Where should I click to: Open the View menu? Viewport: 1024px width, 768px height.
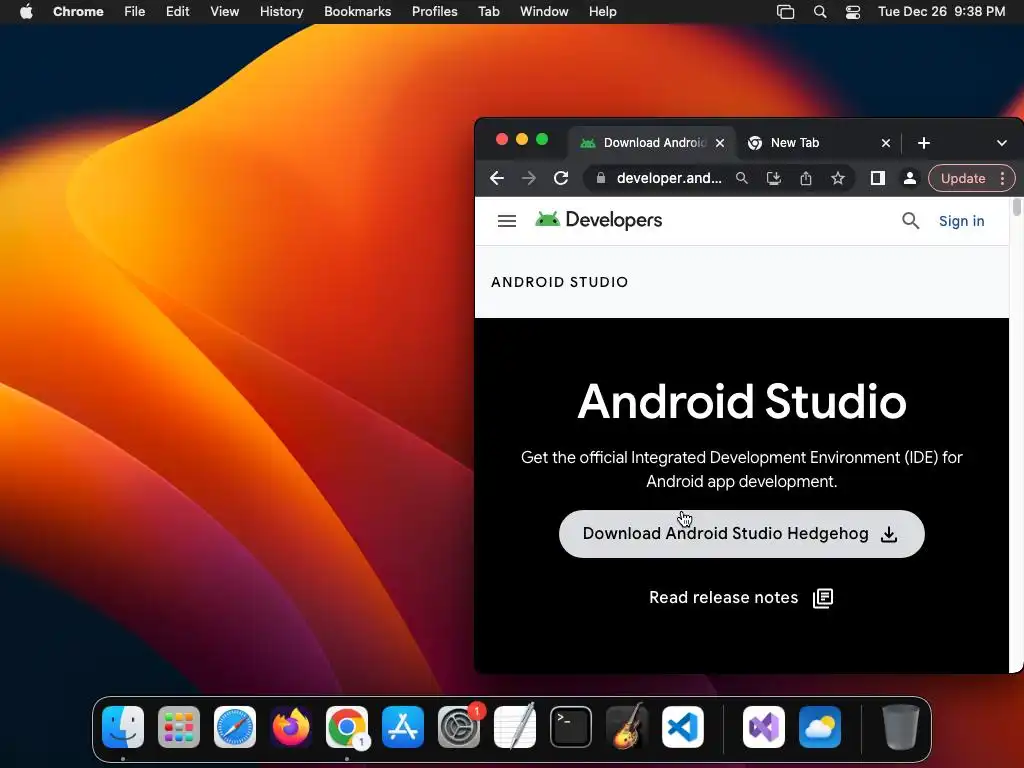point(224,12)
